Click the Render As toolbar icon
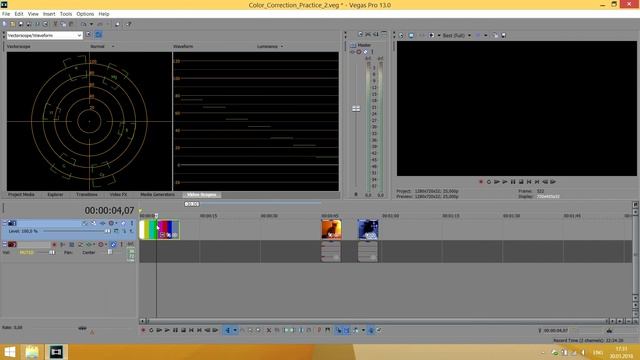The height and width of the screenshot is (360, 640). (x=37, y=24)
